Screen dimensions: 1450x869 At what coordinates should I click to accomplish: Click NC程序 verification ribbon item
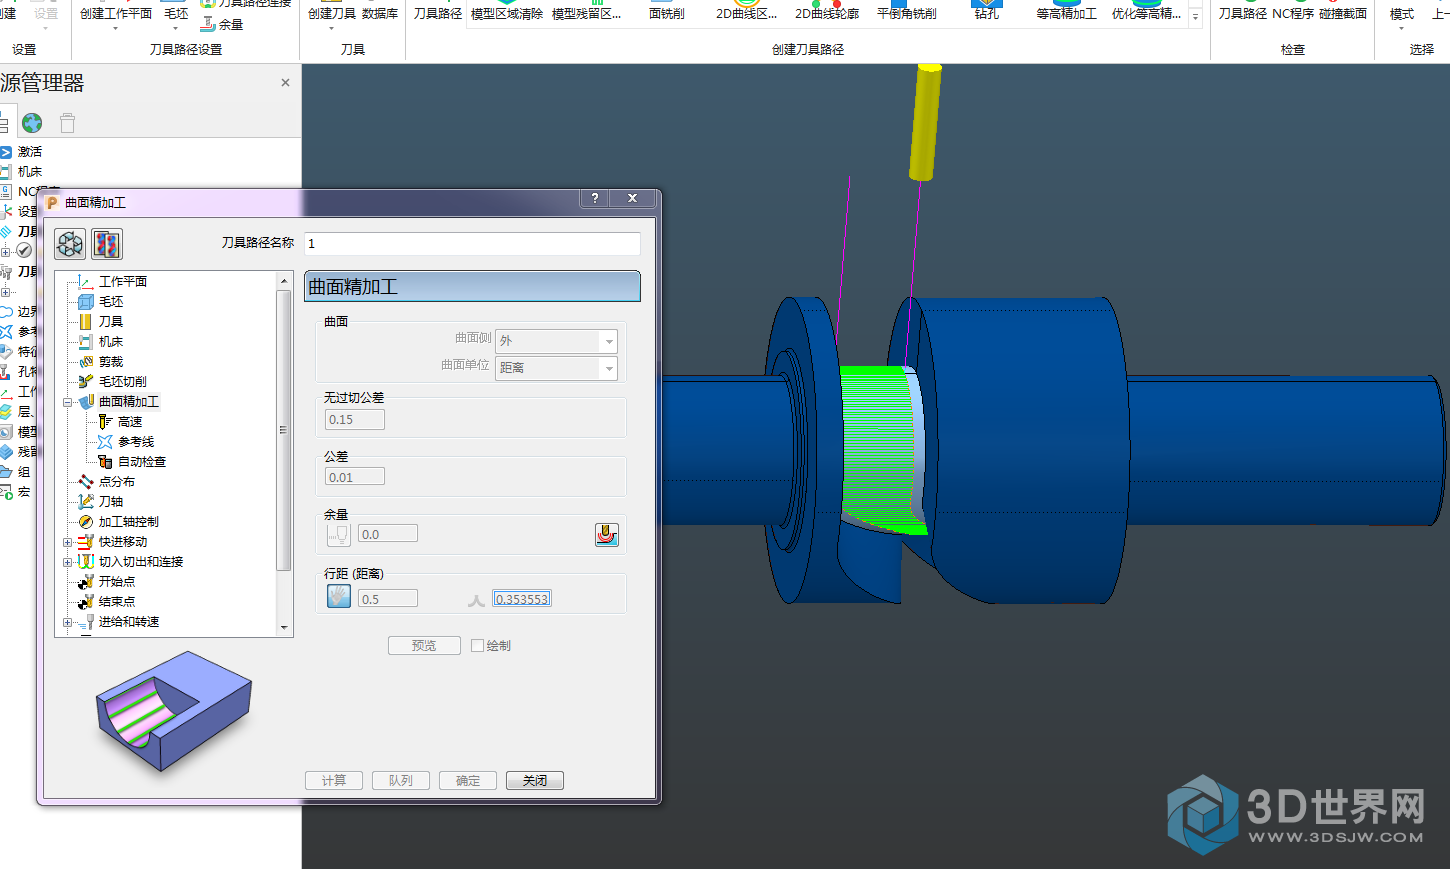[x=1293, y=13]
